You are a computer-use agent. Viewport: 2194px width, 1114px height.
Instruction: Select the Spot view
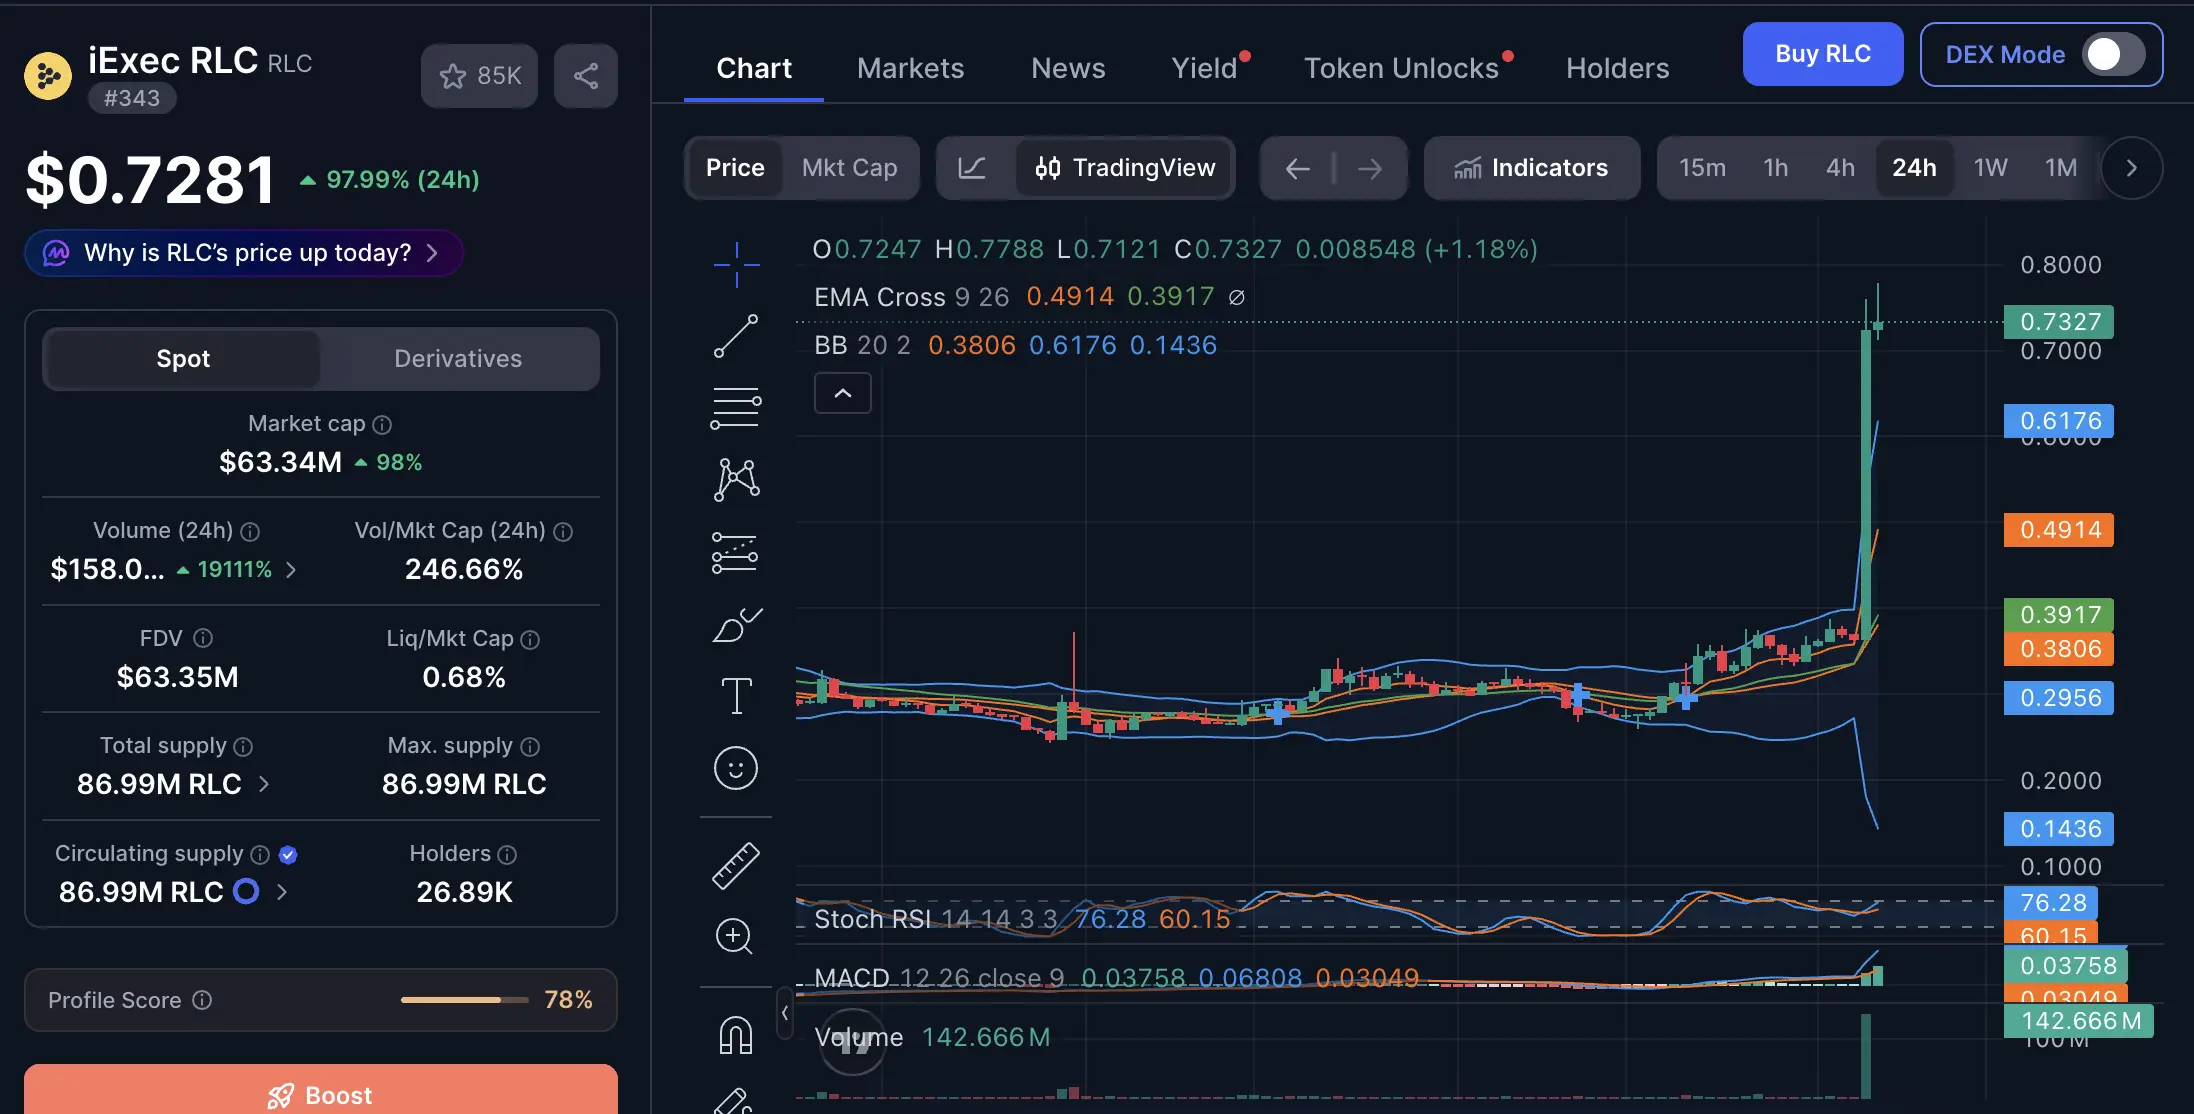pos(183,359)
